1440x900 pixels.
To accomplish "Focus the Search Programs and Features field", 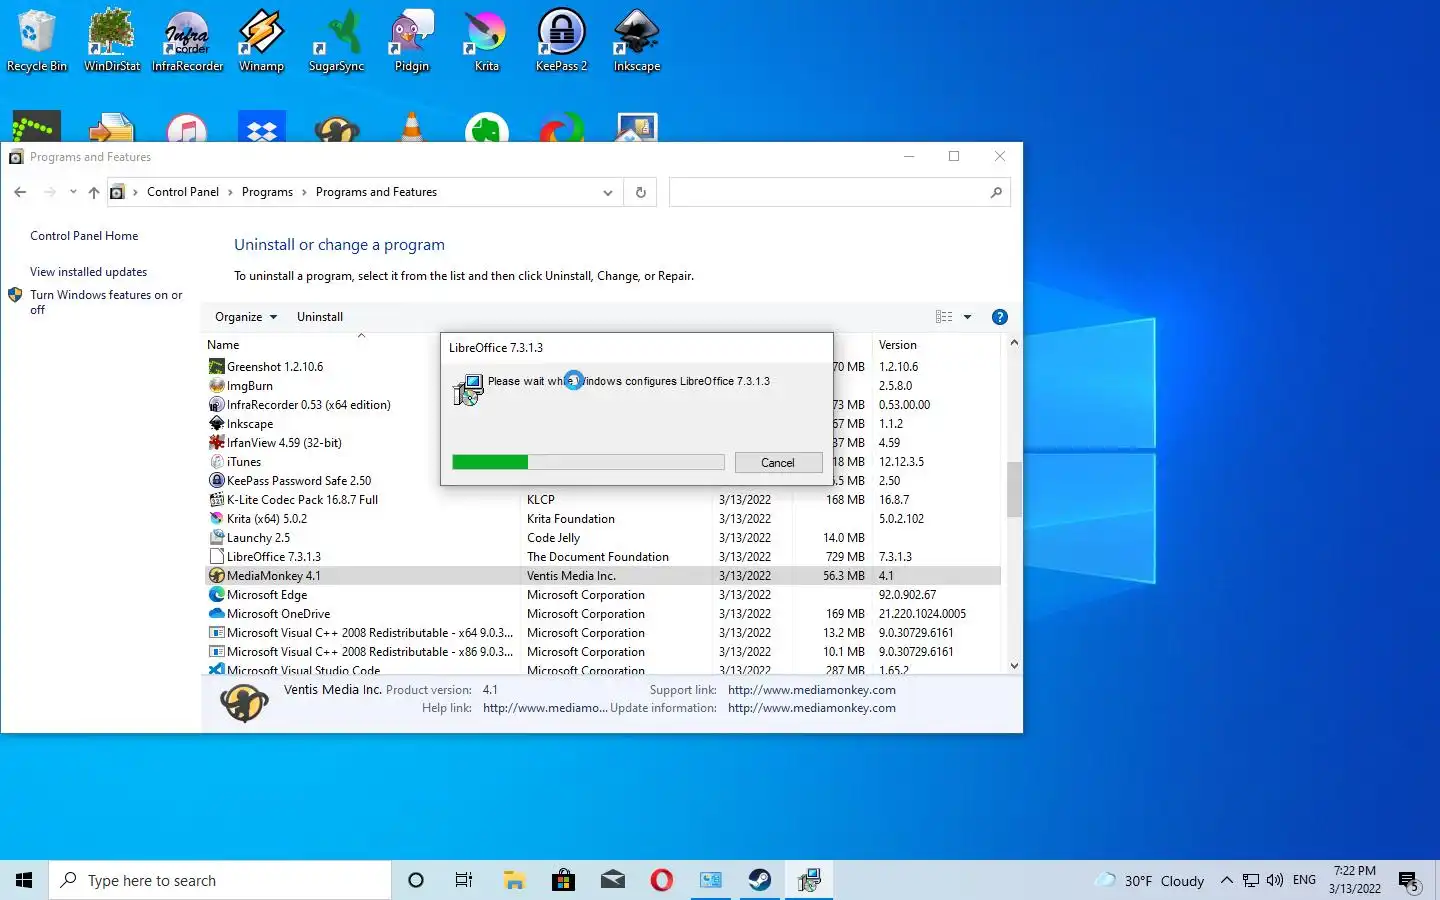I will (839, 192).
